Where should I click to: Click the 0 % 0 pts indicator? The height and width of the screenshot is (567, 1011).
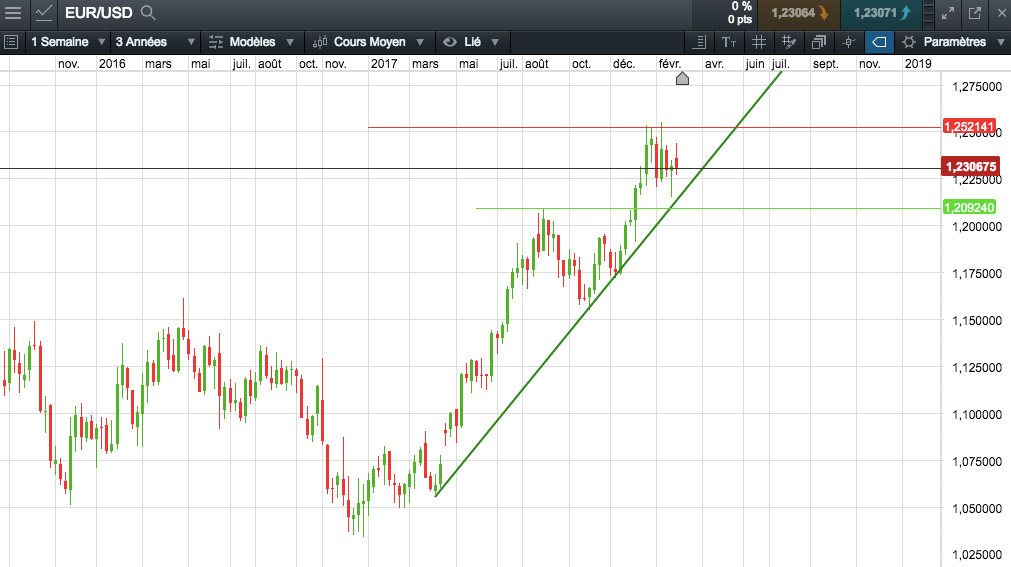pos(740,13)
